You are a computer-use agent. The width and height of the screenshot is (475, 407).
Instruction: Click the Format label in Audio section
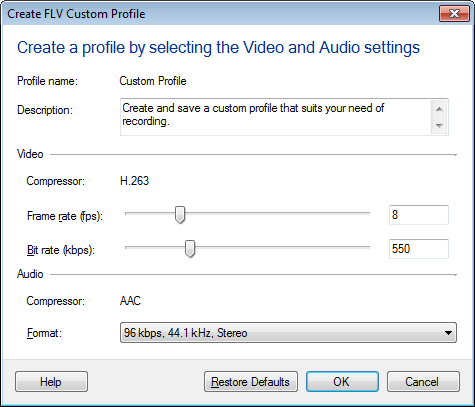pos(44,333)
